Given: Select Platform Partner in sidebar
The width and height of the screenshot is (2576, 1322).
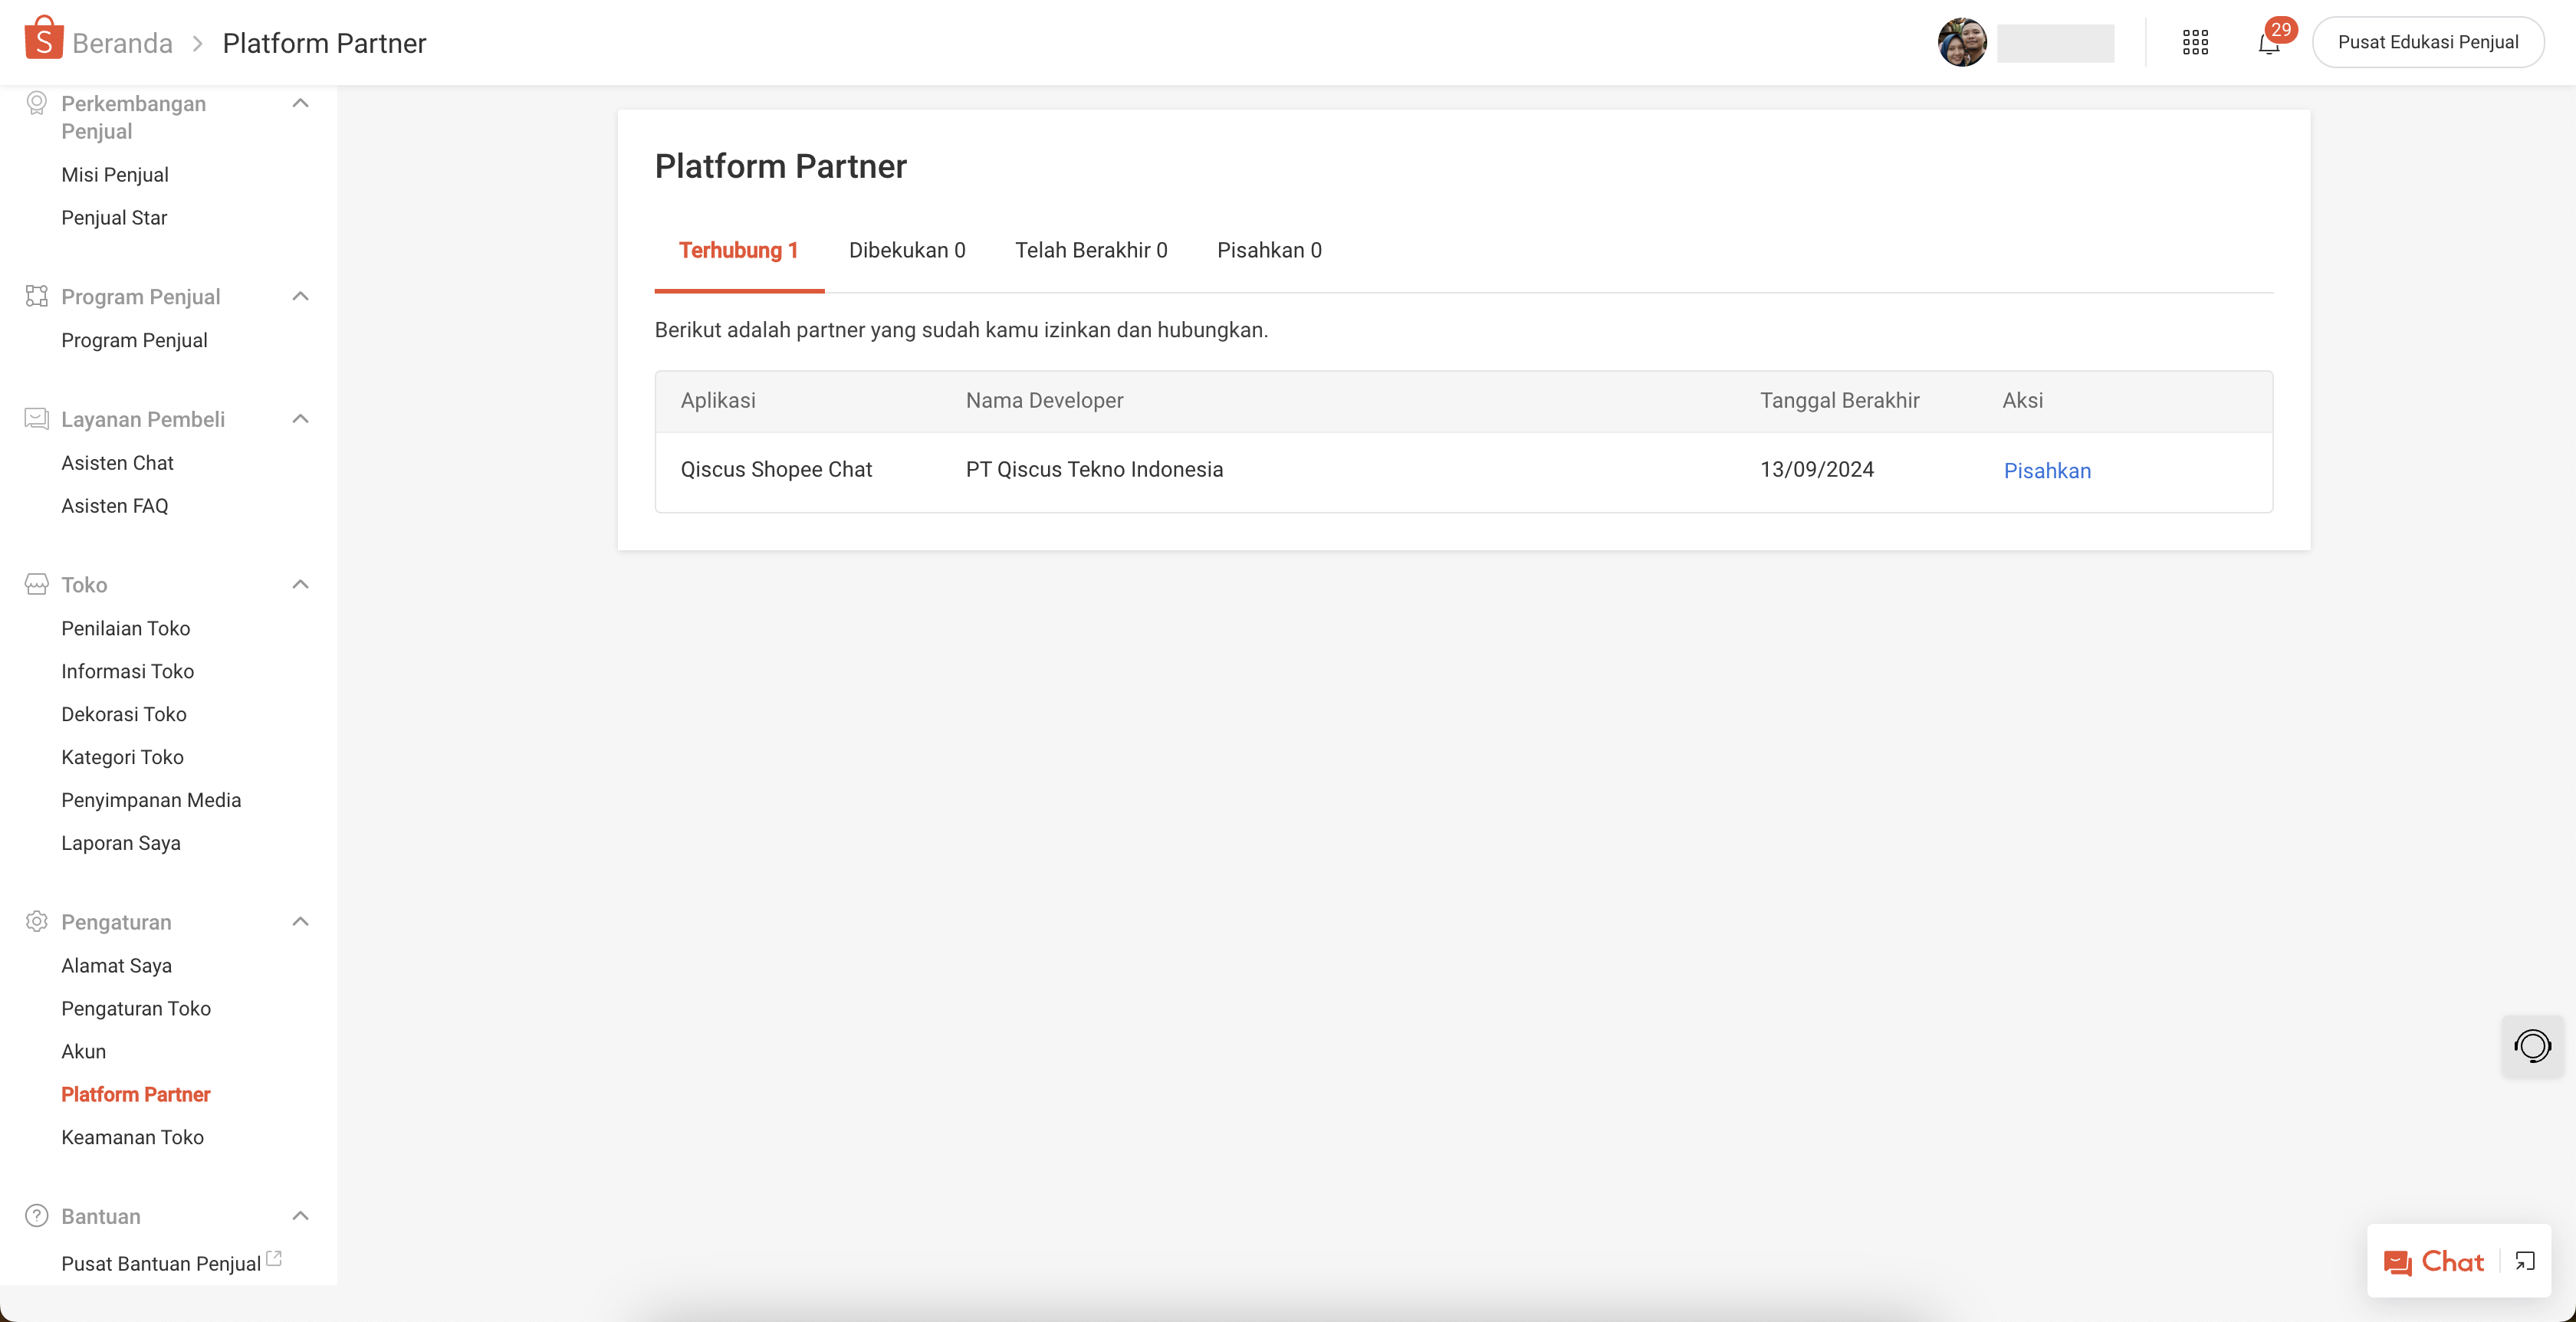Looking at the screenshot, I should pos(135,1095).
